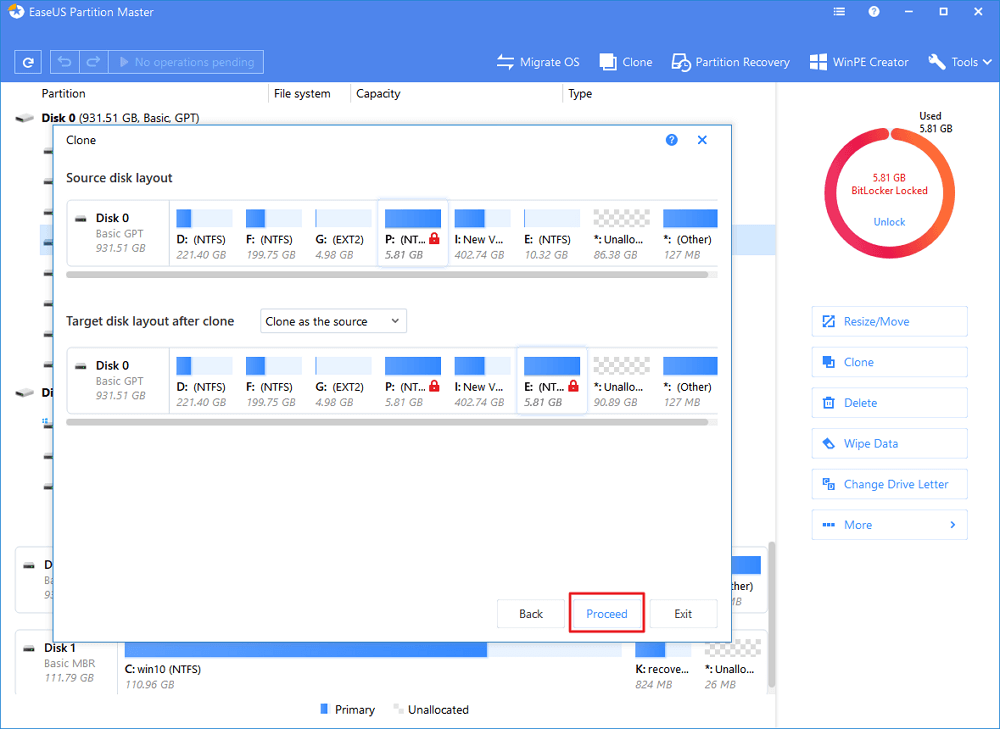This screenshot has height=729, width=1000.
Task: Click the source disk layout horizontal scrollbar
Action: [x=387, y=275]
